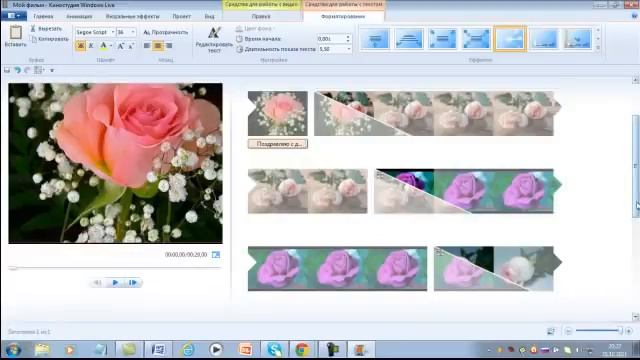Click the timeline zoom slider

coord(598,331)
